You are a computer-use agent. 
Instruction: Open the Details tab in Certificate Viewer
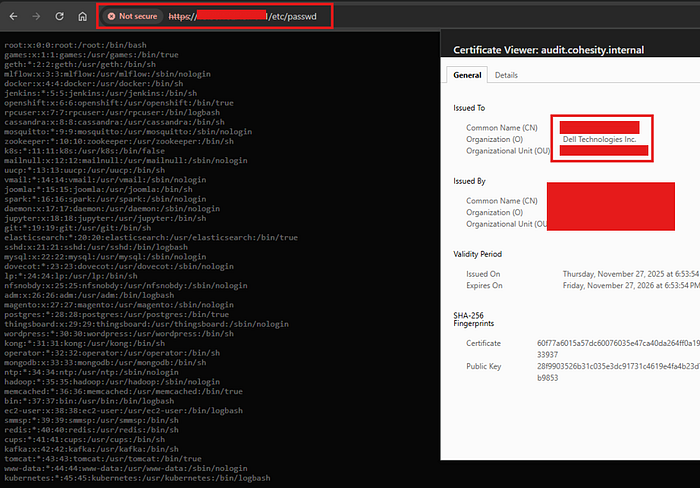[x=506, y=75]
